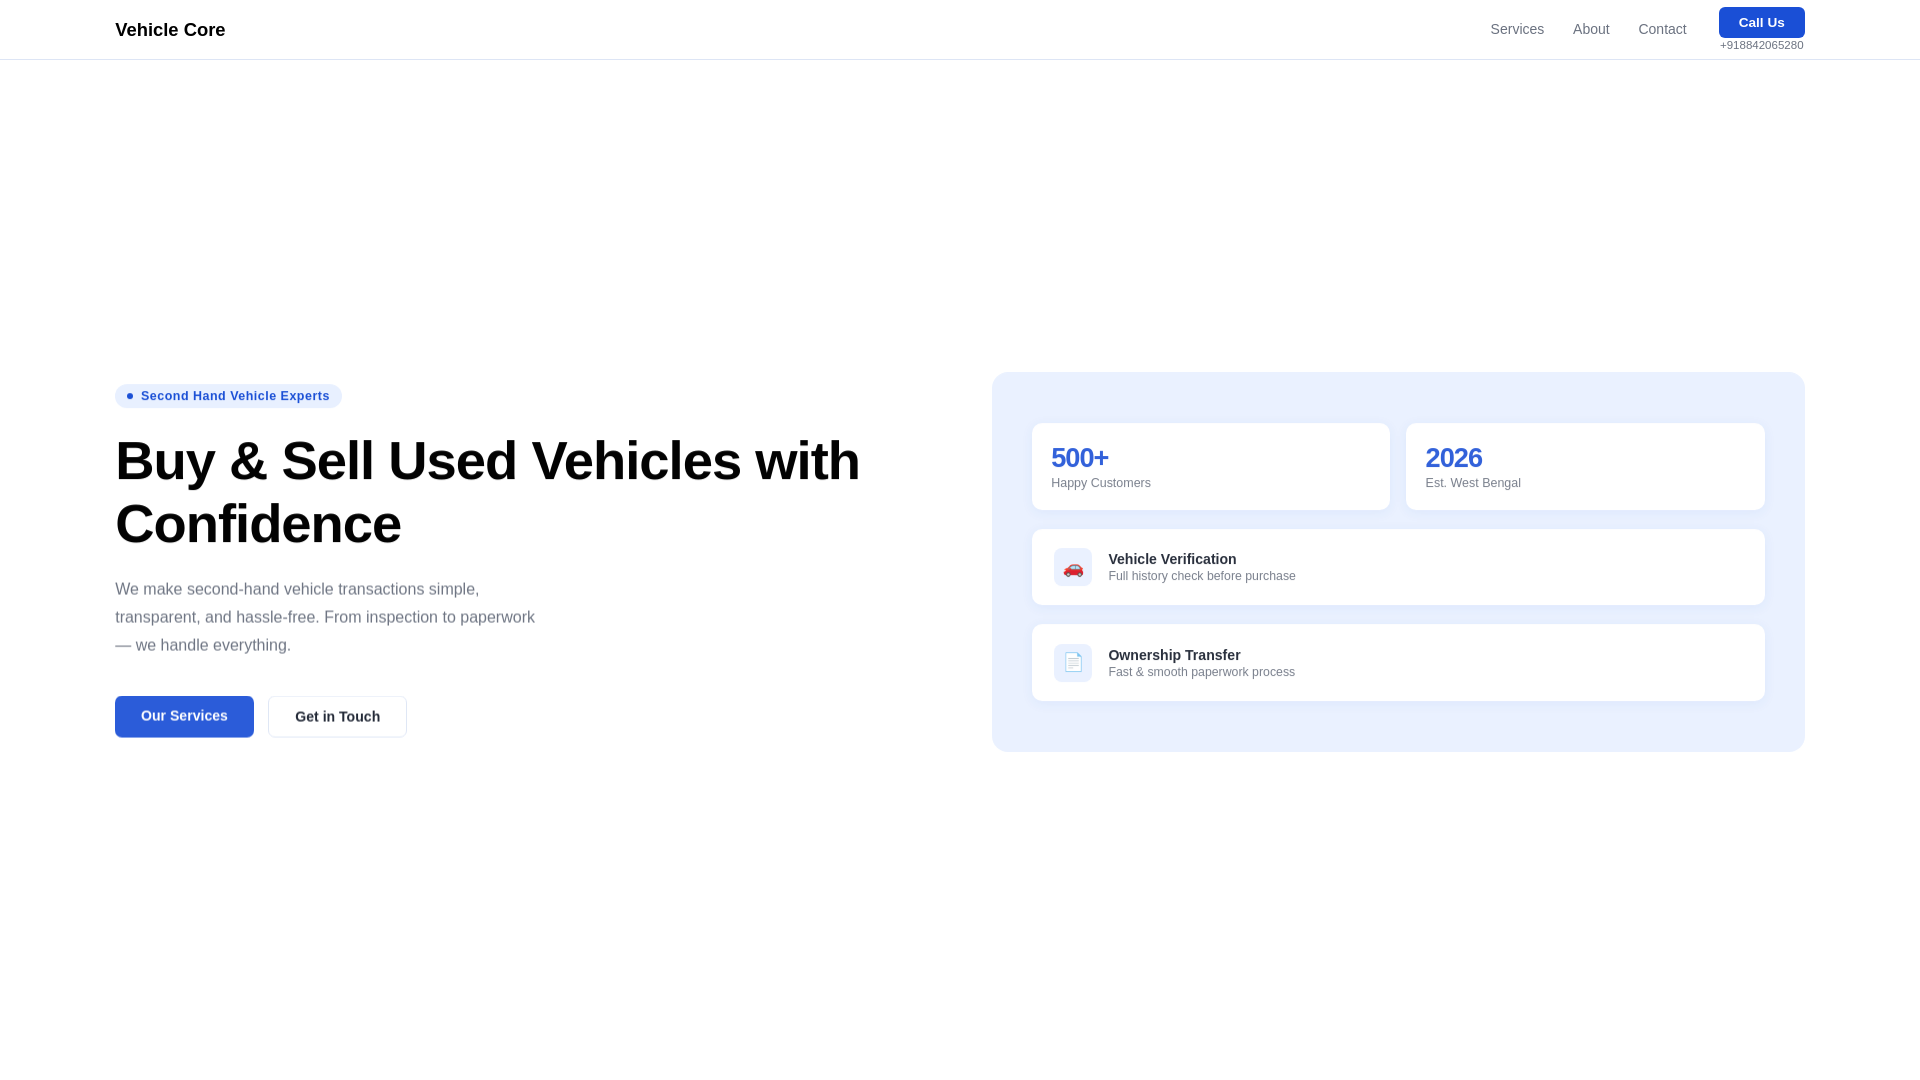
Task: Open the Services nav link
Action: (x=1517, y=29)
